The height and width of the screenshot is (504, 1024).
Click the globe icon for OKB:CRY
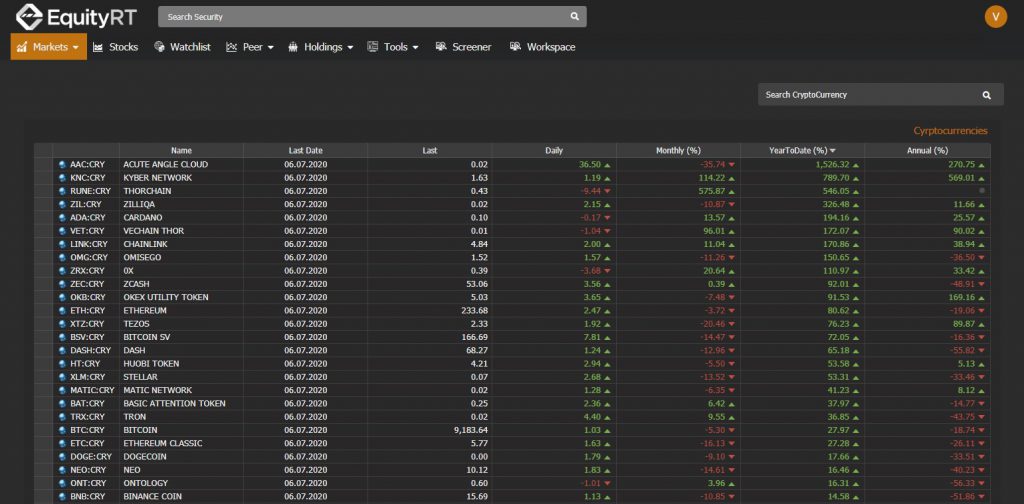62,297
